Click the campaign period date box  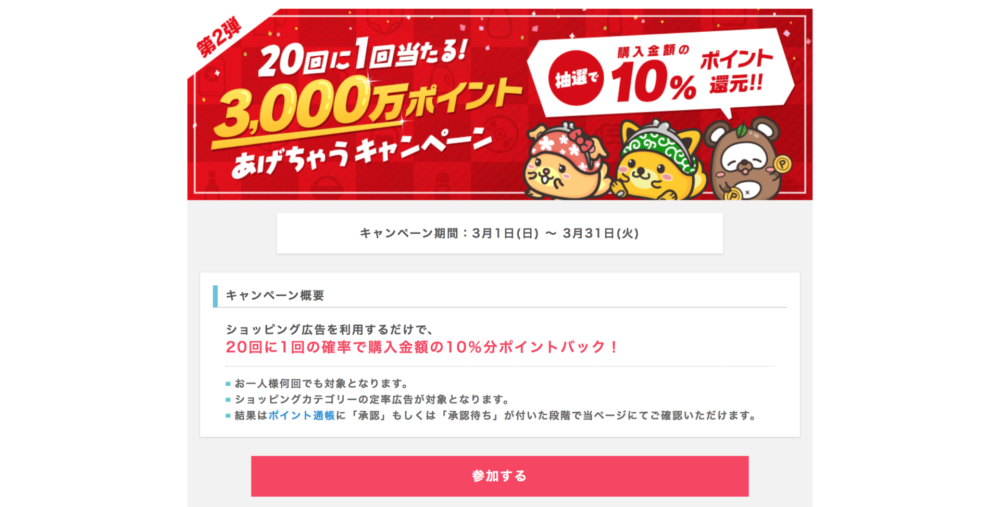pyautogui.click(x=499, y=233)
